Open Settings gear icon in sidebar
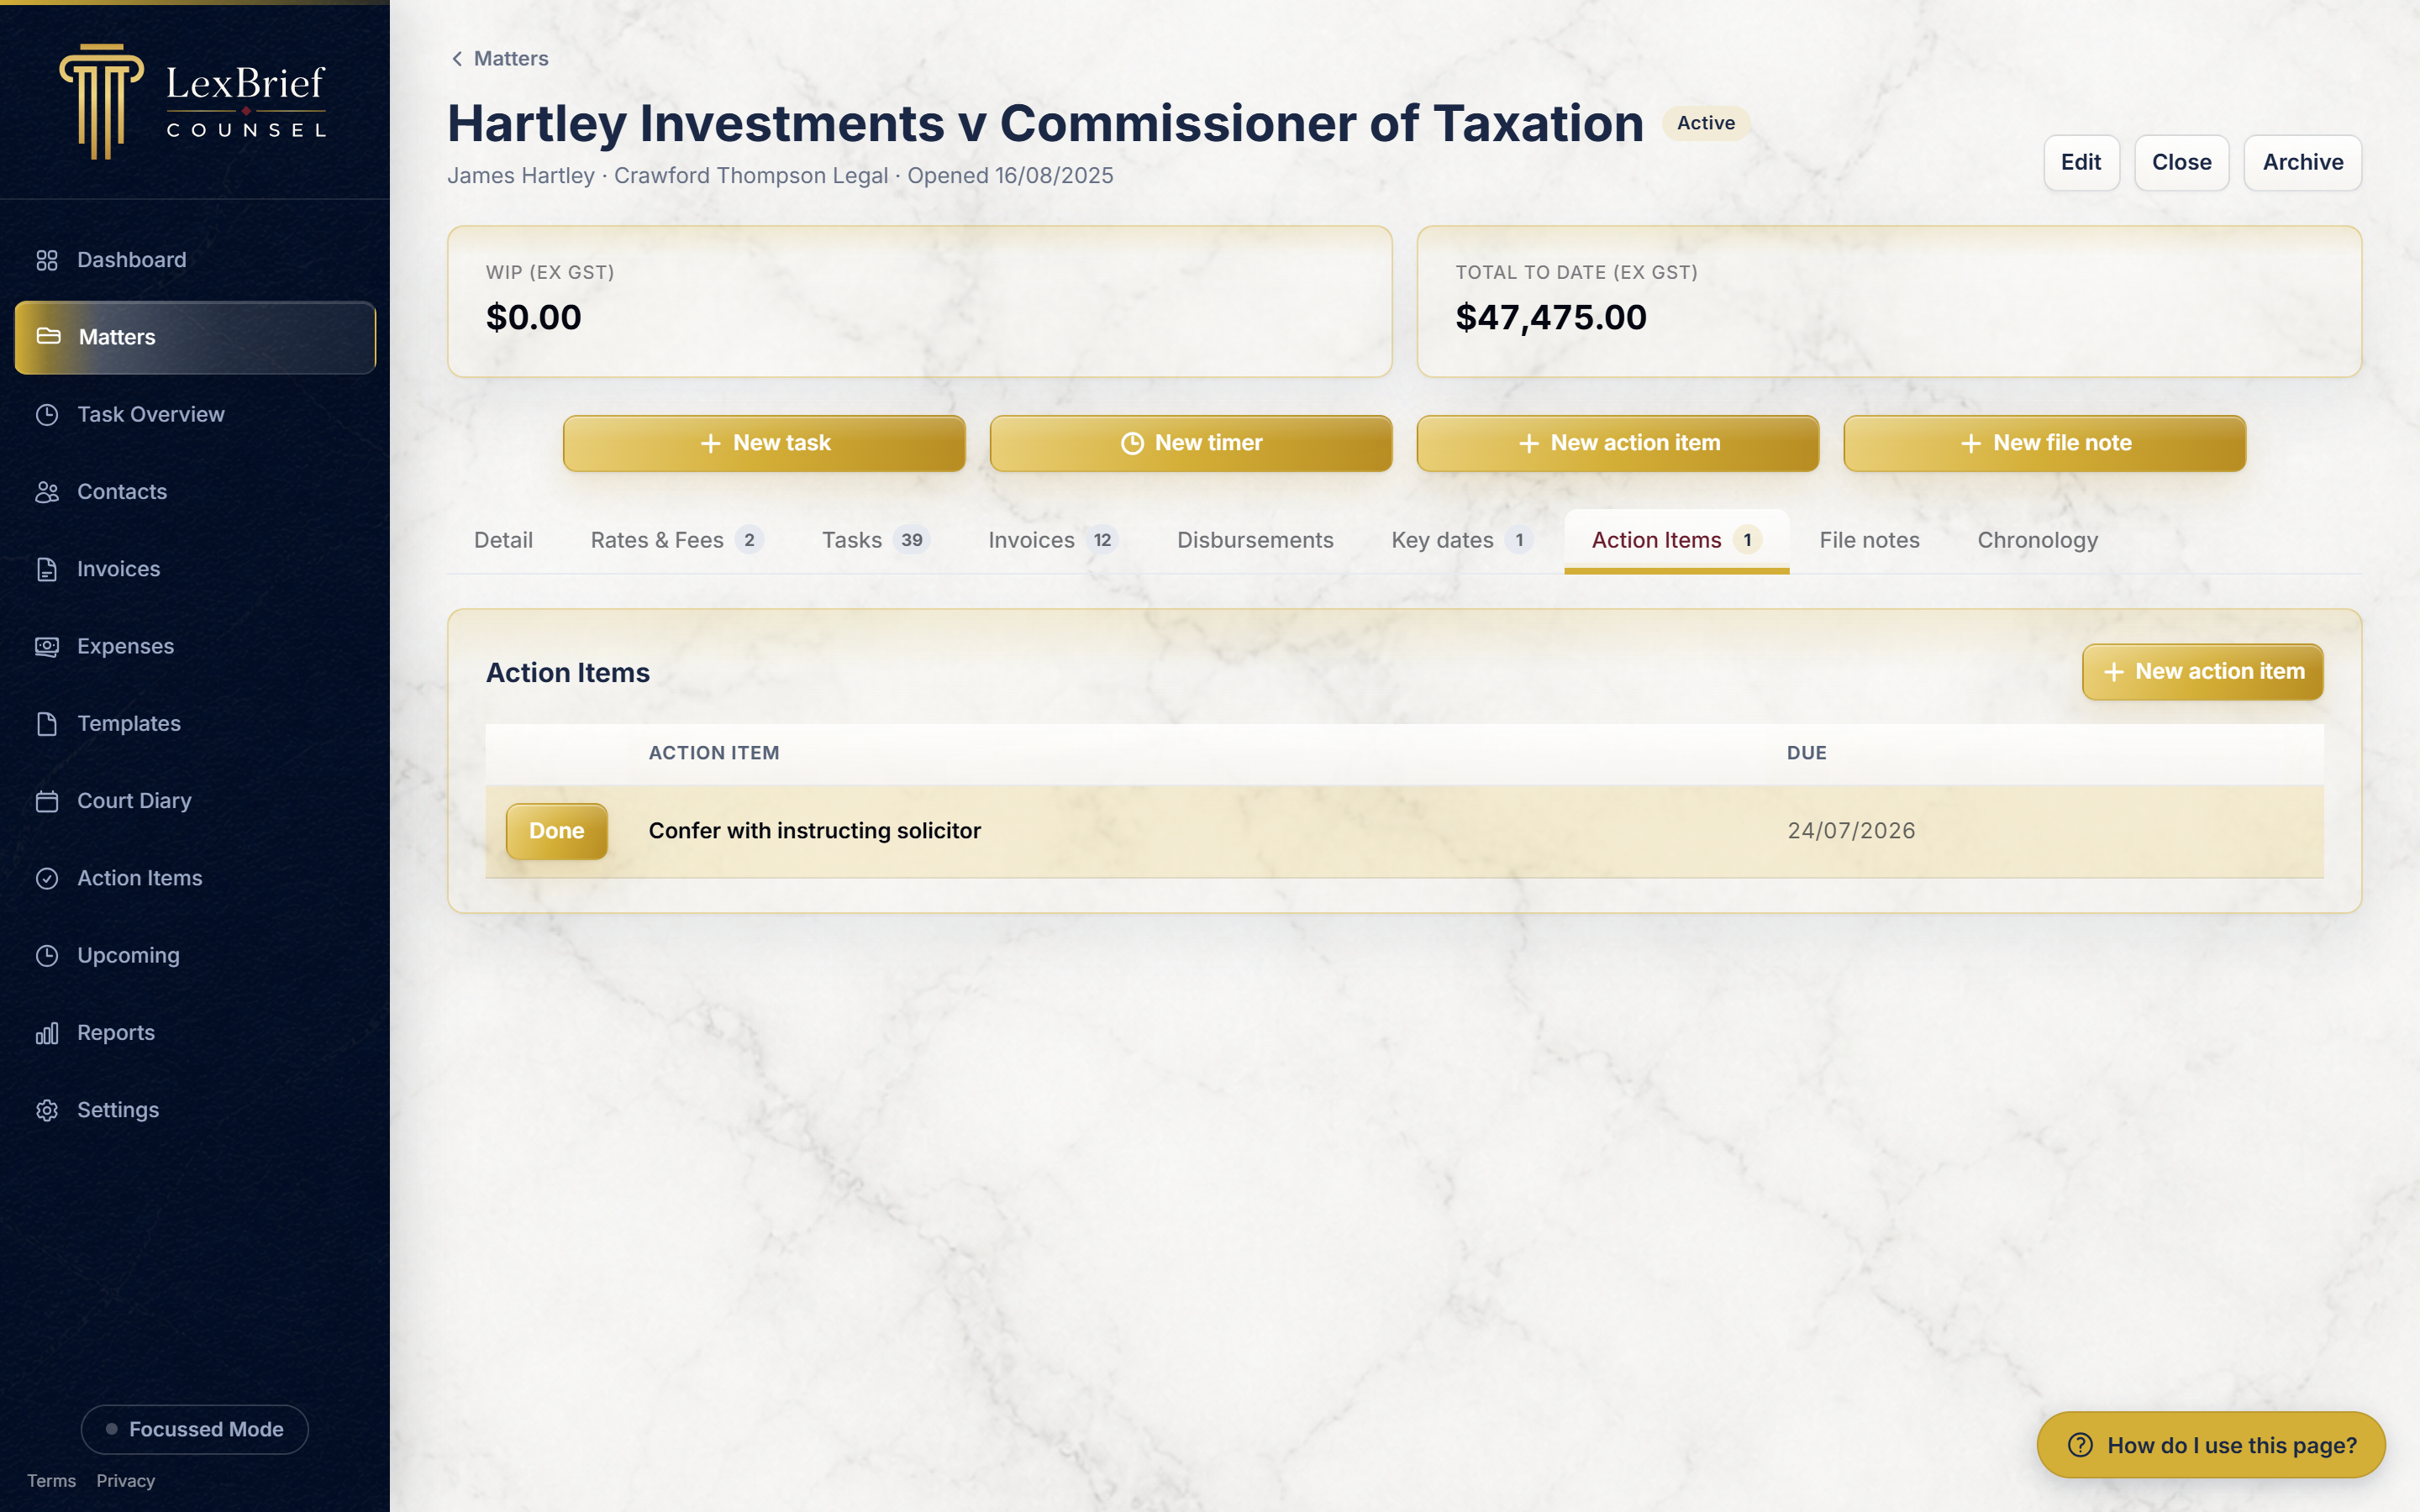2420x1512 pixels. tap(47, 1110)
